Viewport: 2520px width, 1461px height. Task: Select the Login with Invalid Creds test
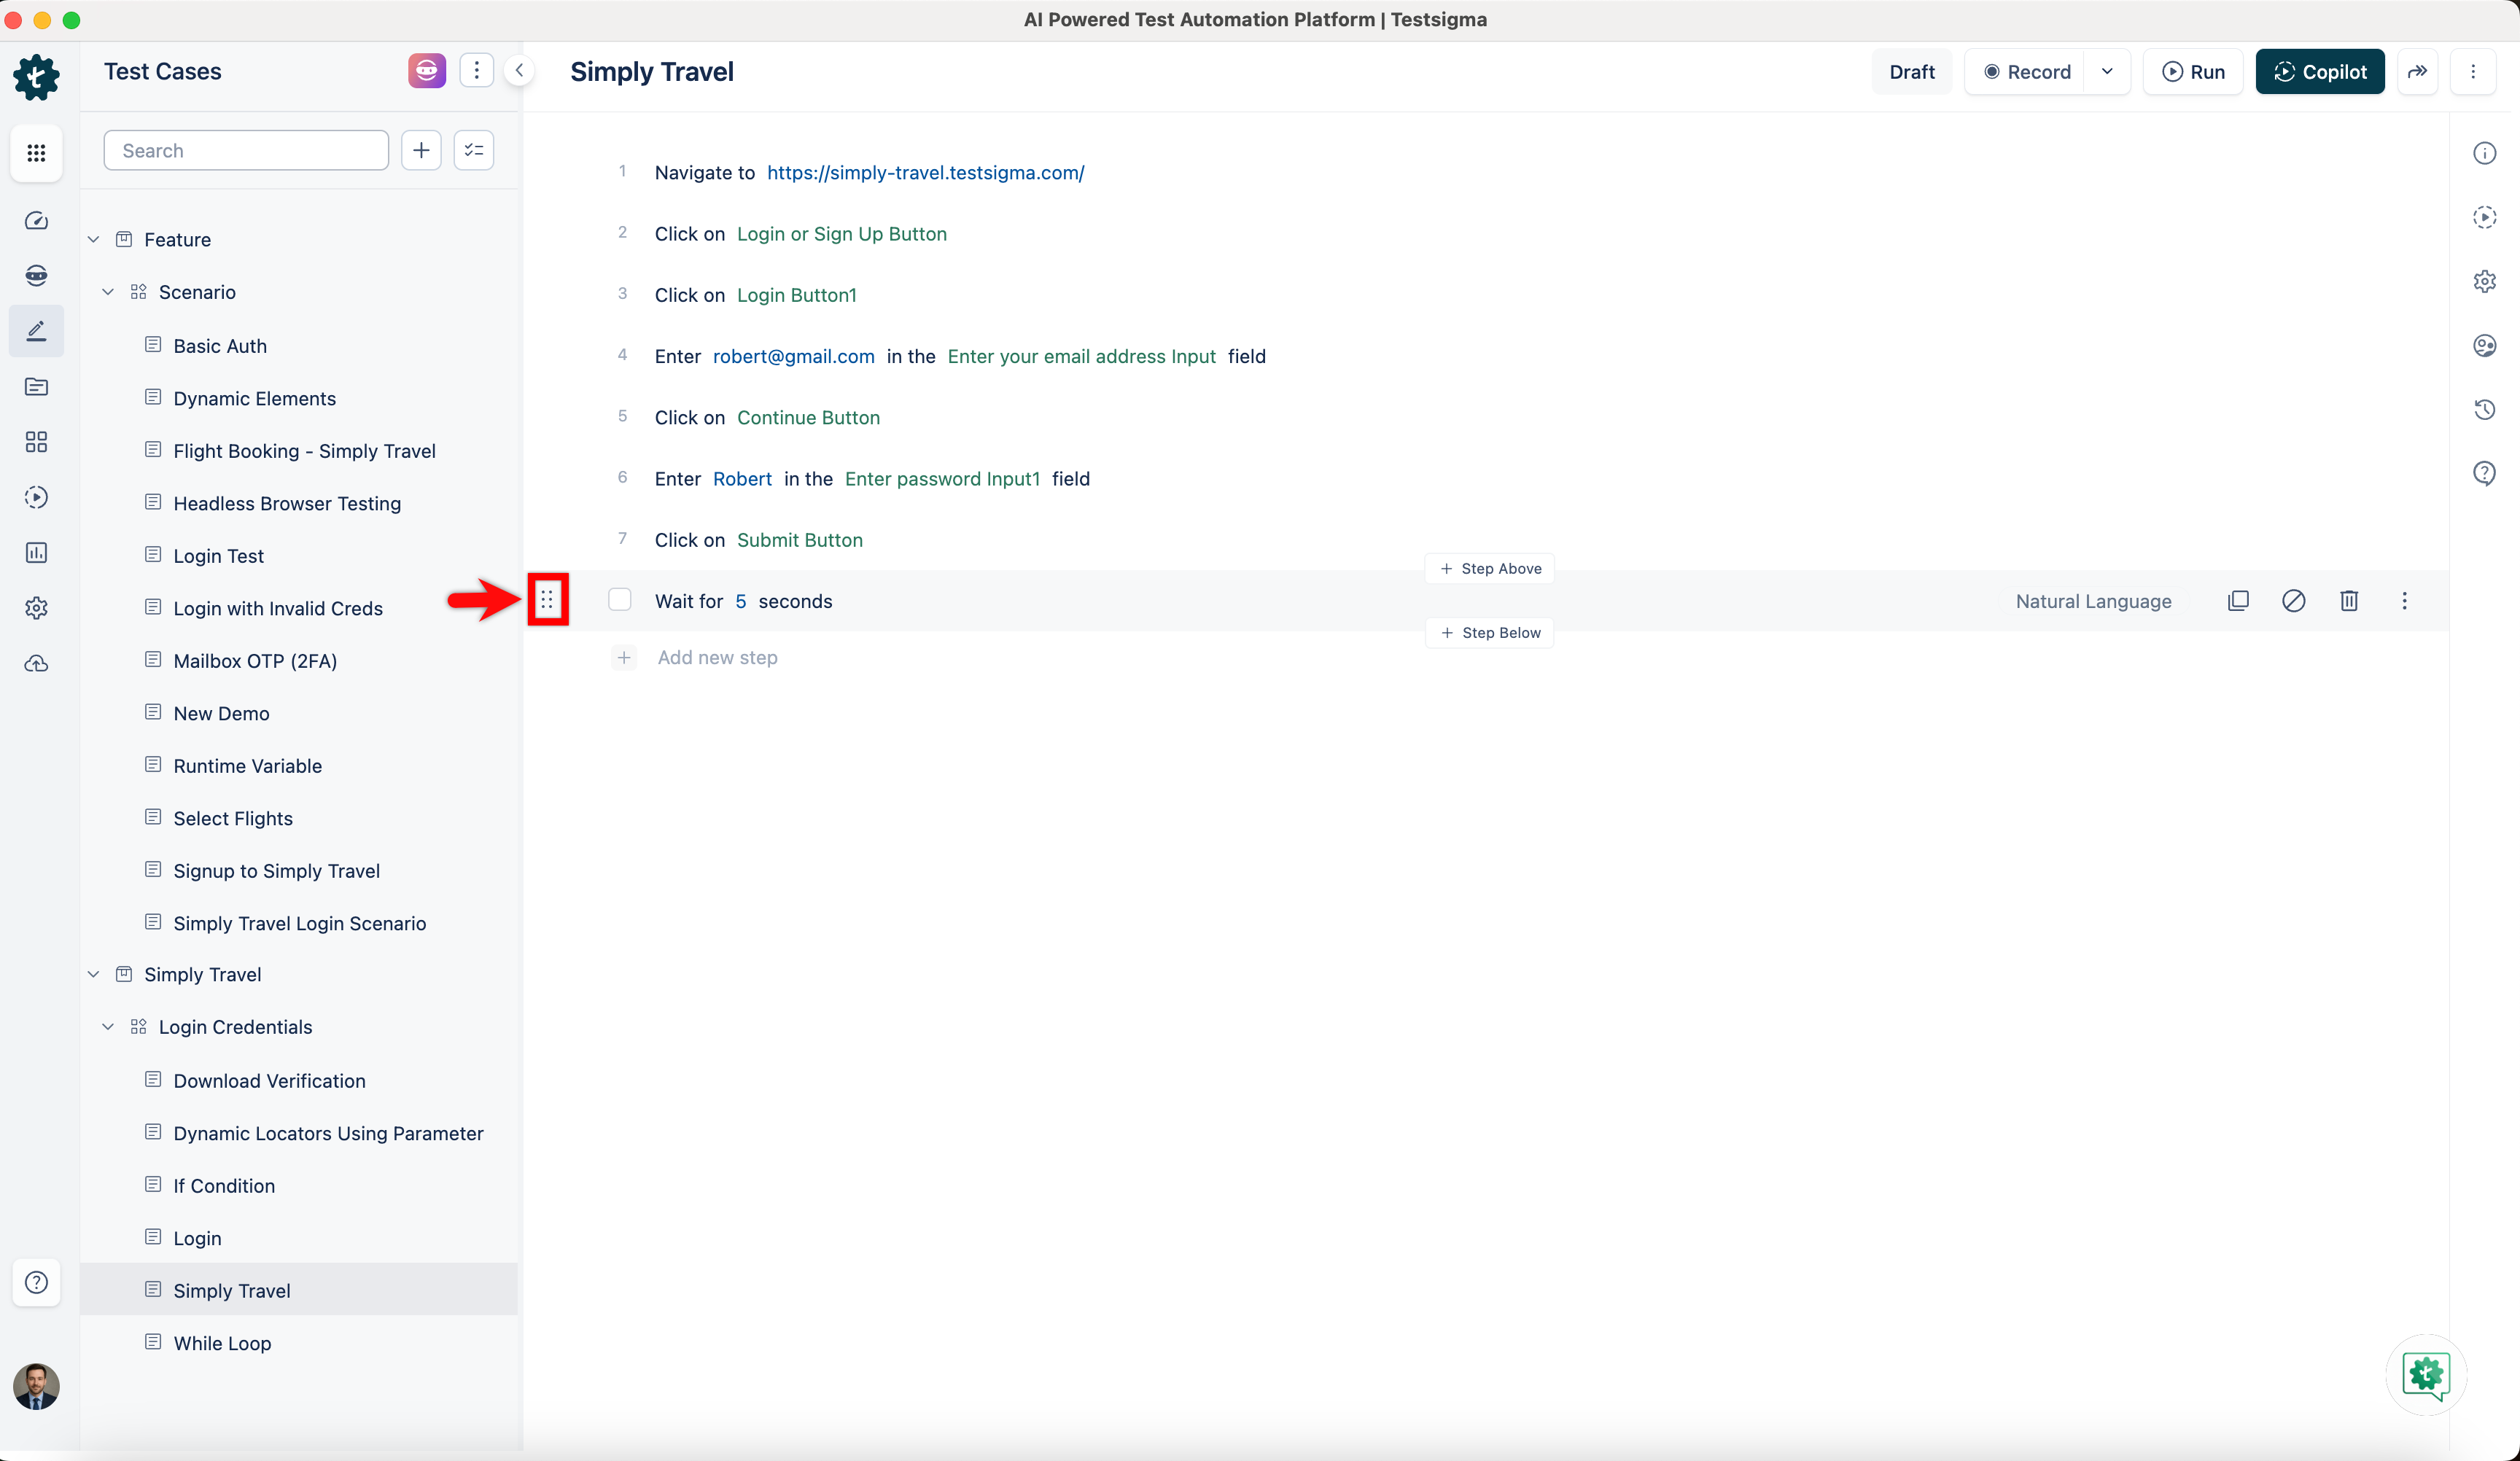click(x=278, y=608)
